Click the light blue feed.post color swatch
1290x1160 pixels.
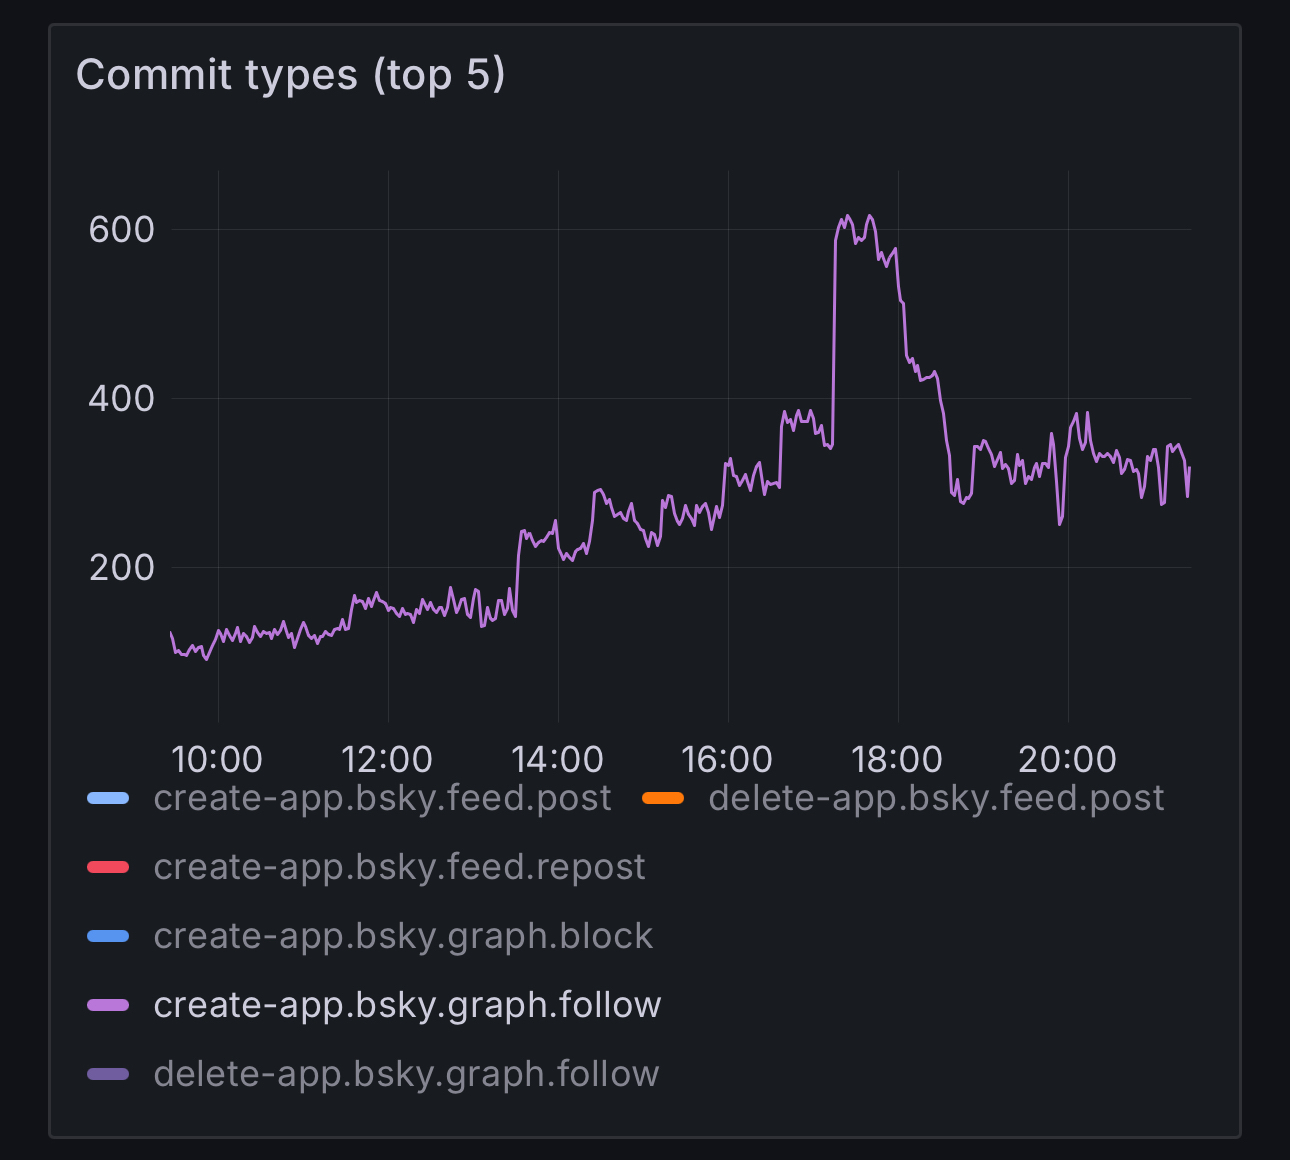[x=108, y=798]
